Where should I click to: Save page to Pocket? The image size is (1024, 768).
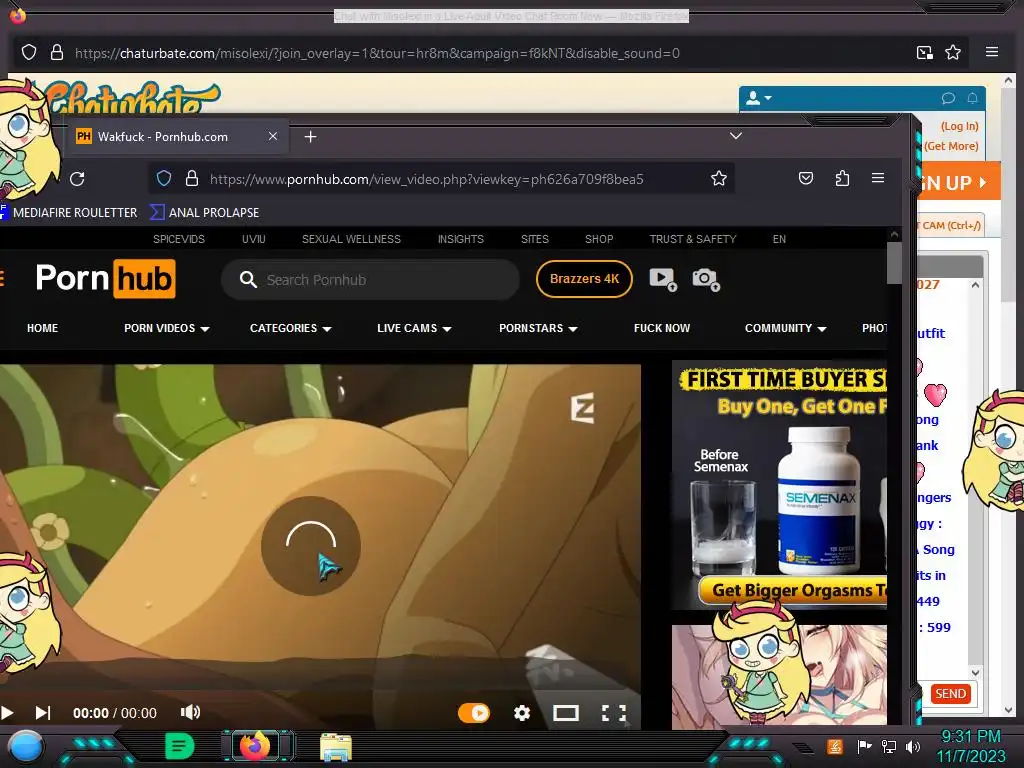point(806,178)
